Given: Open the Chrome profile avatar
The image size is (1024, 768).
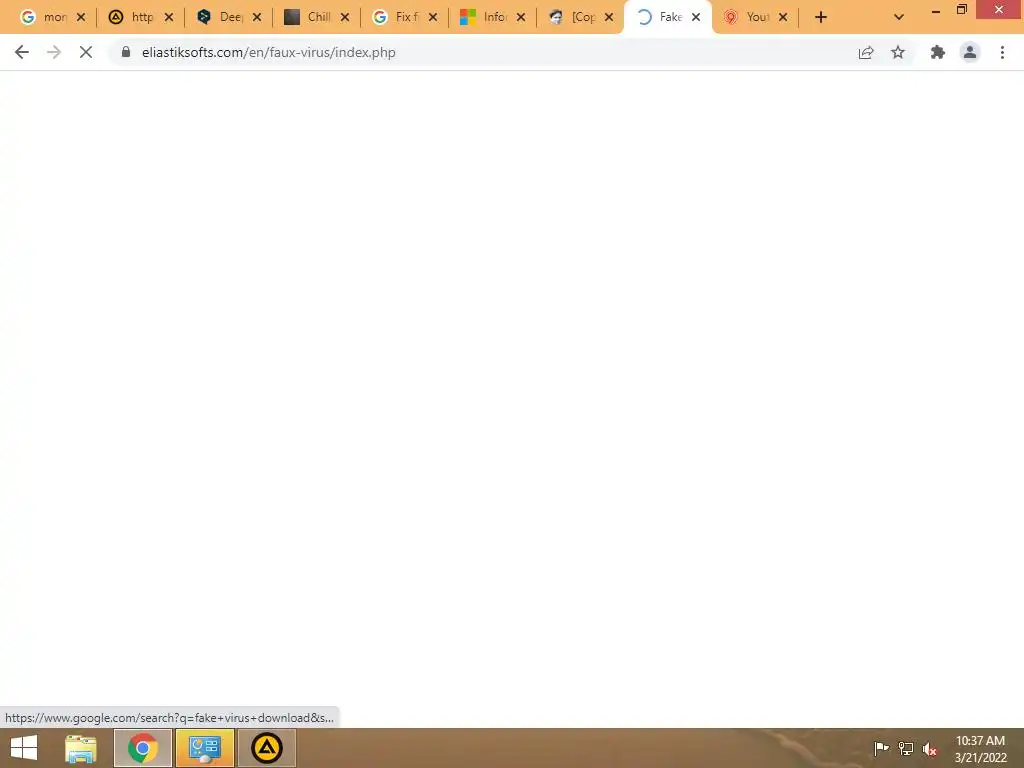Looking at the screenshot, I should click(970, 52).
